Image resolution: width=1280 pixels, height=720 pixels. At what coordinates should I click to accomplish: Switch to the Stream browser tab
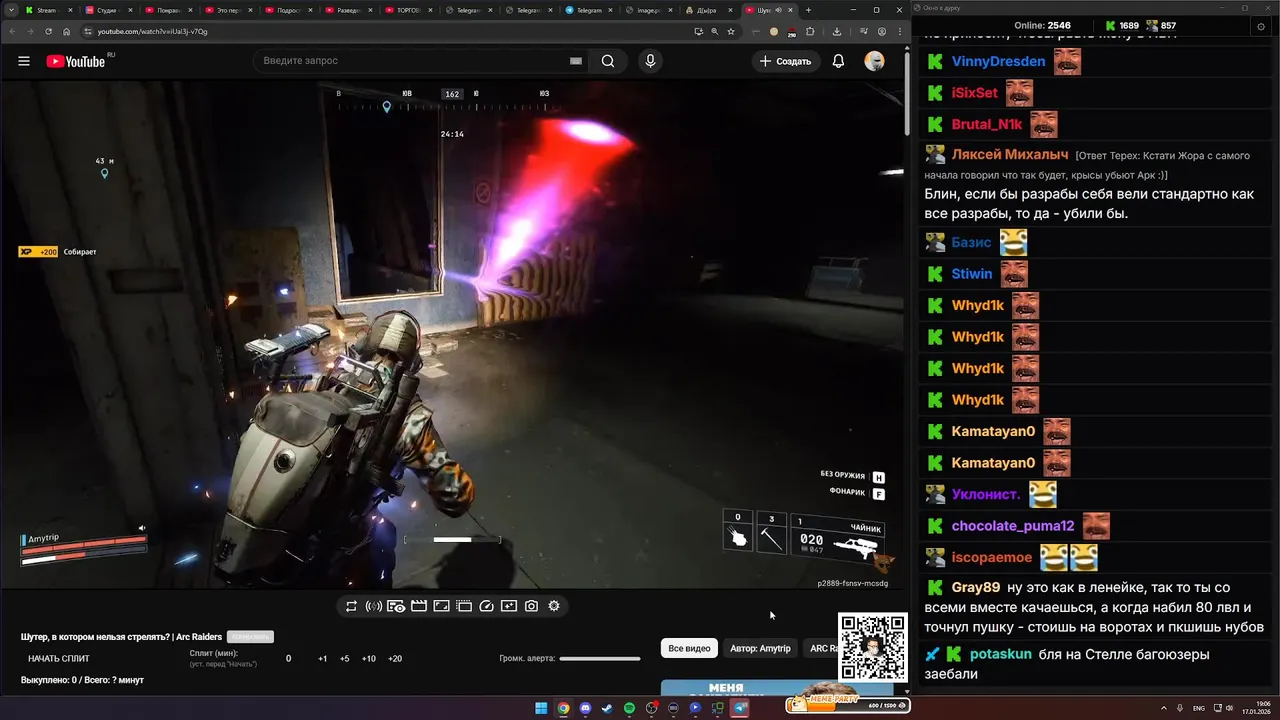48,10
